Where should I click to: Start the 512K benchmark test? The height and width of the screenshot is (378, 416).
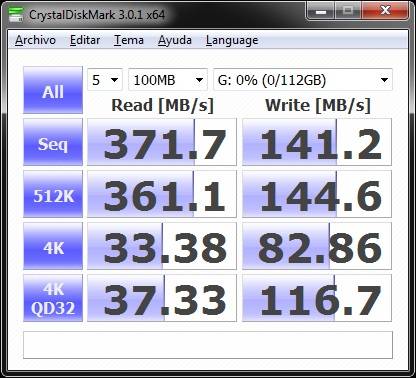point(53,194)
